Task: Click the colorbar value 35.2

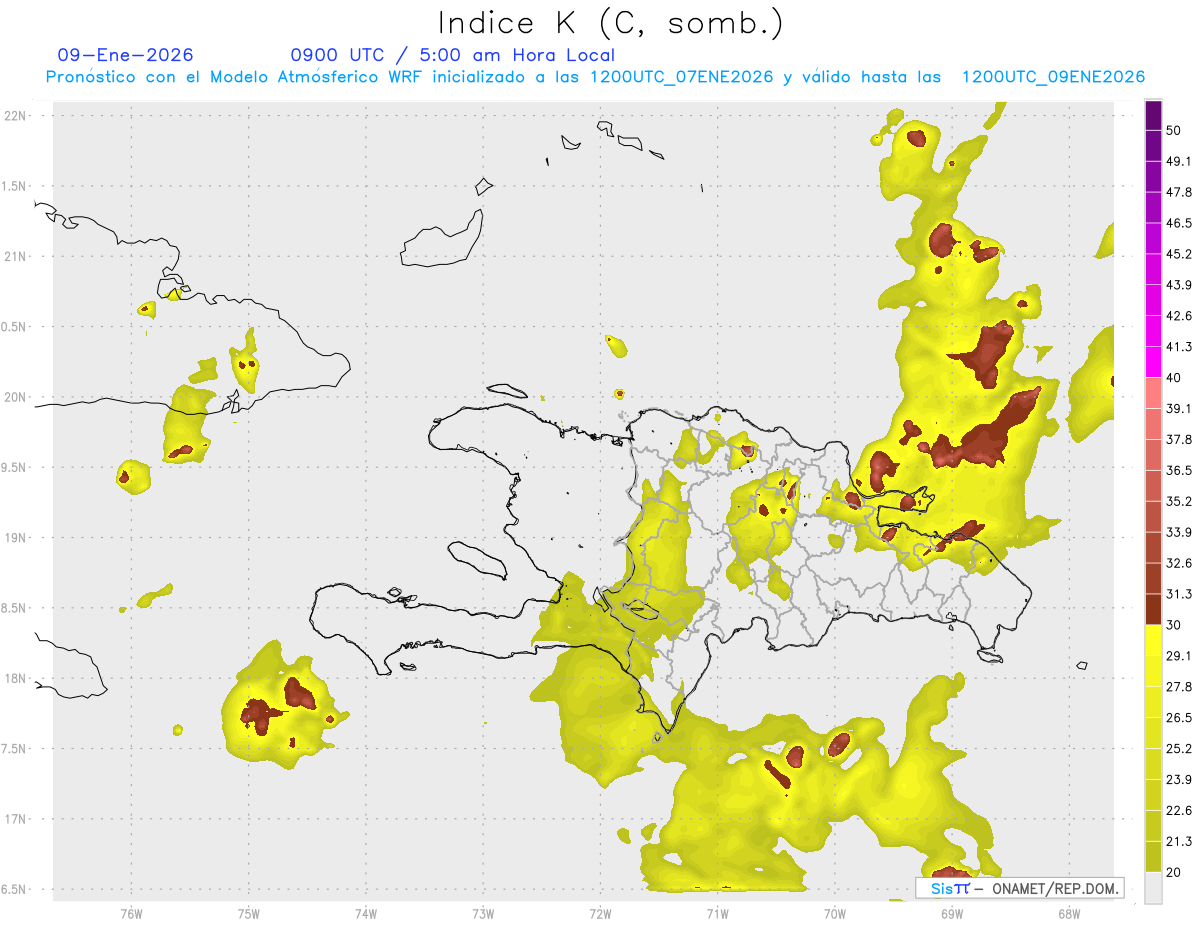Action: [1179, 501]
